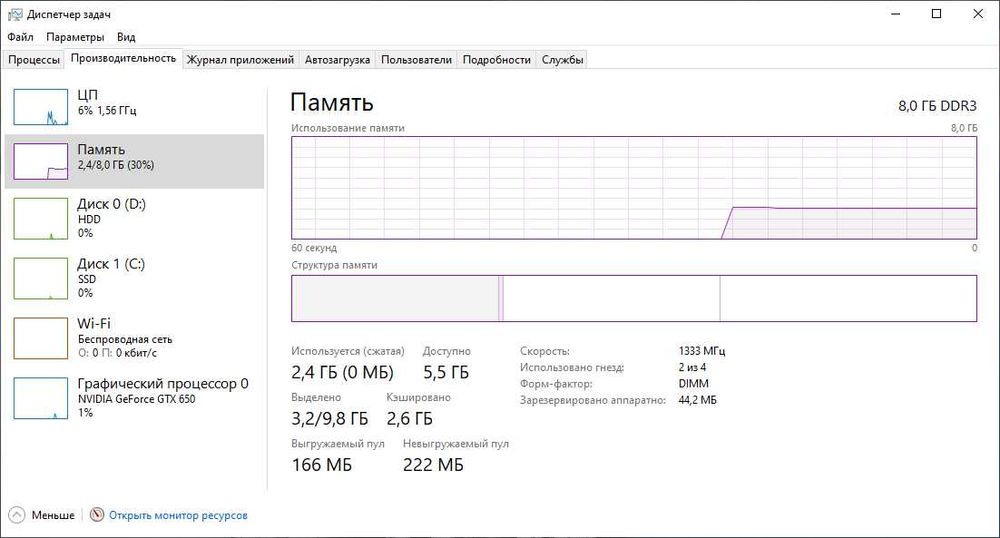Click the 60 секунд graph label
The height and width of the screenshot is (538, 1000).
tap(314, 248)
